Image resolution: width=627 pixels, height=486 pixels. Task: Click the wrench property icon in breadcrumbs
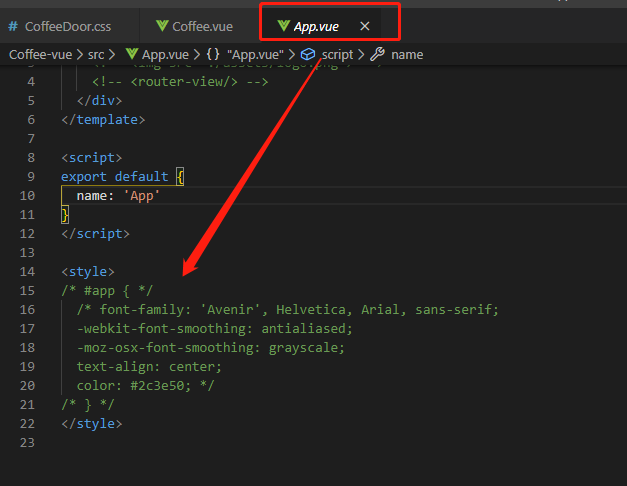click(x=377, y=54)
